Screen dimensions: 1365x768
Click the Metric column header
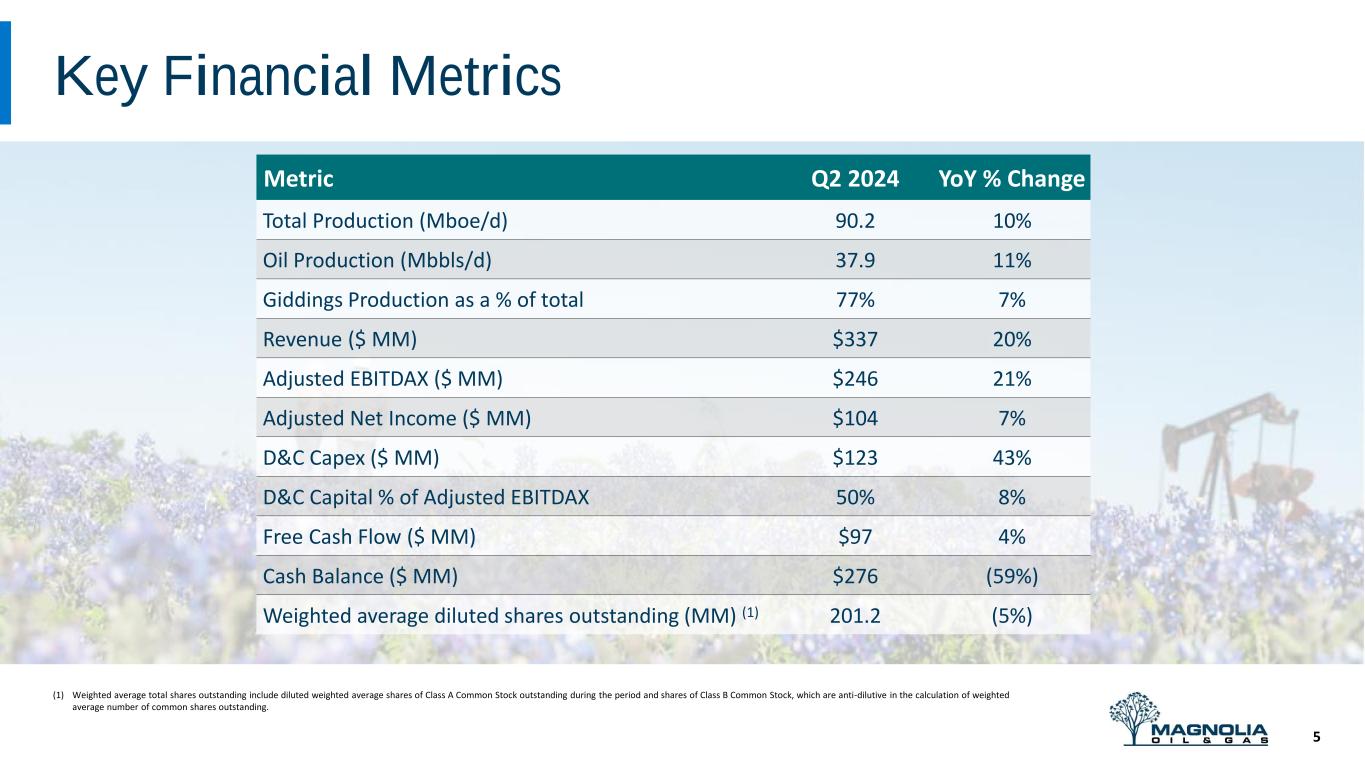(x=297, y=179)
